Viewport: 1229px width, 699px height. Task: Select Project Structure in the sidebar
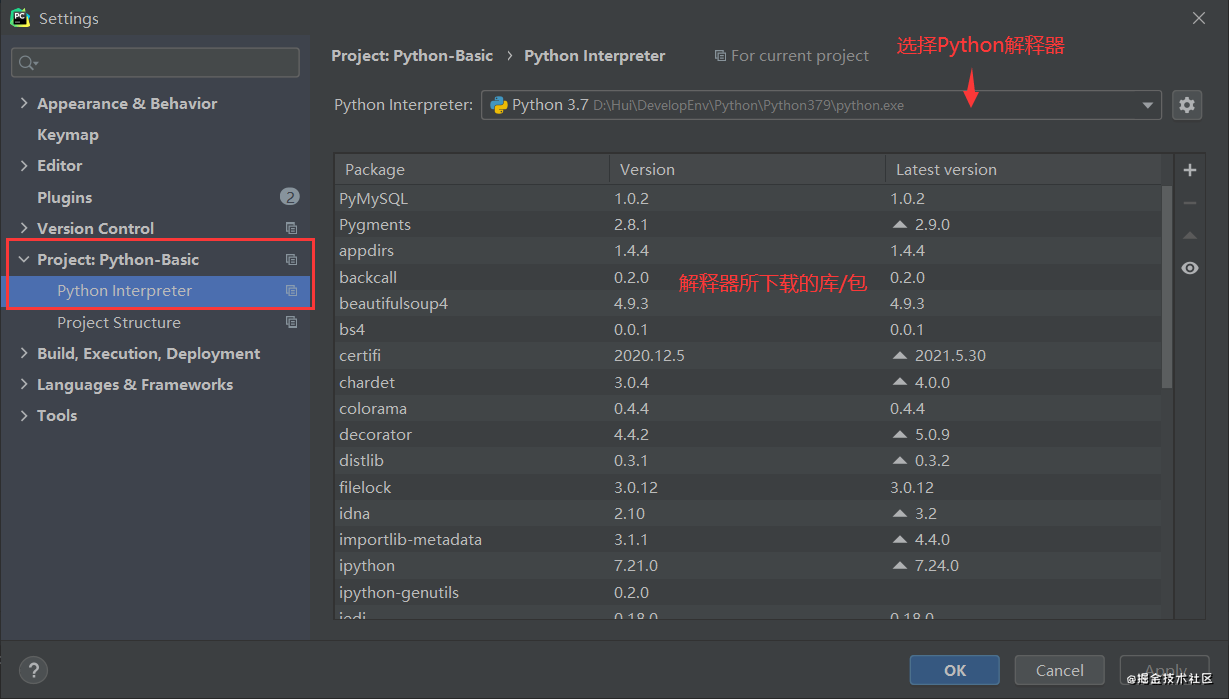click(x=119, y=322)
